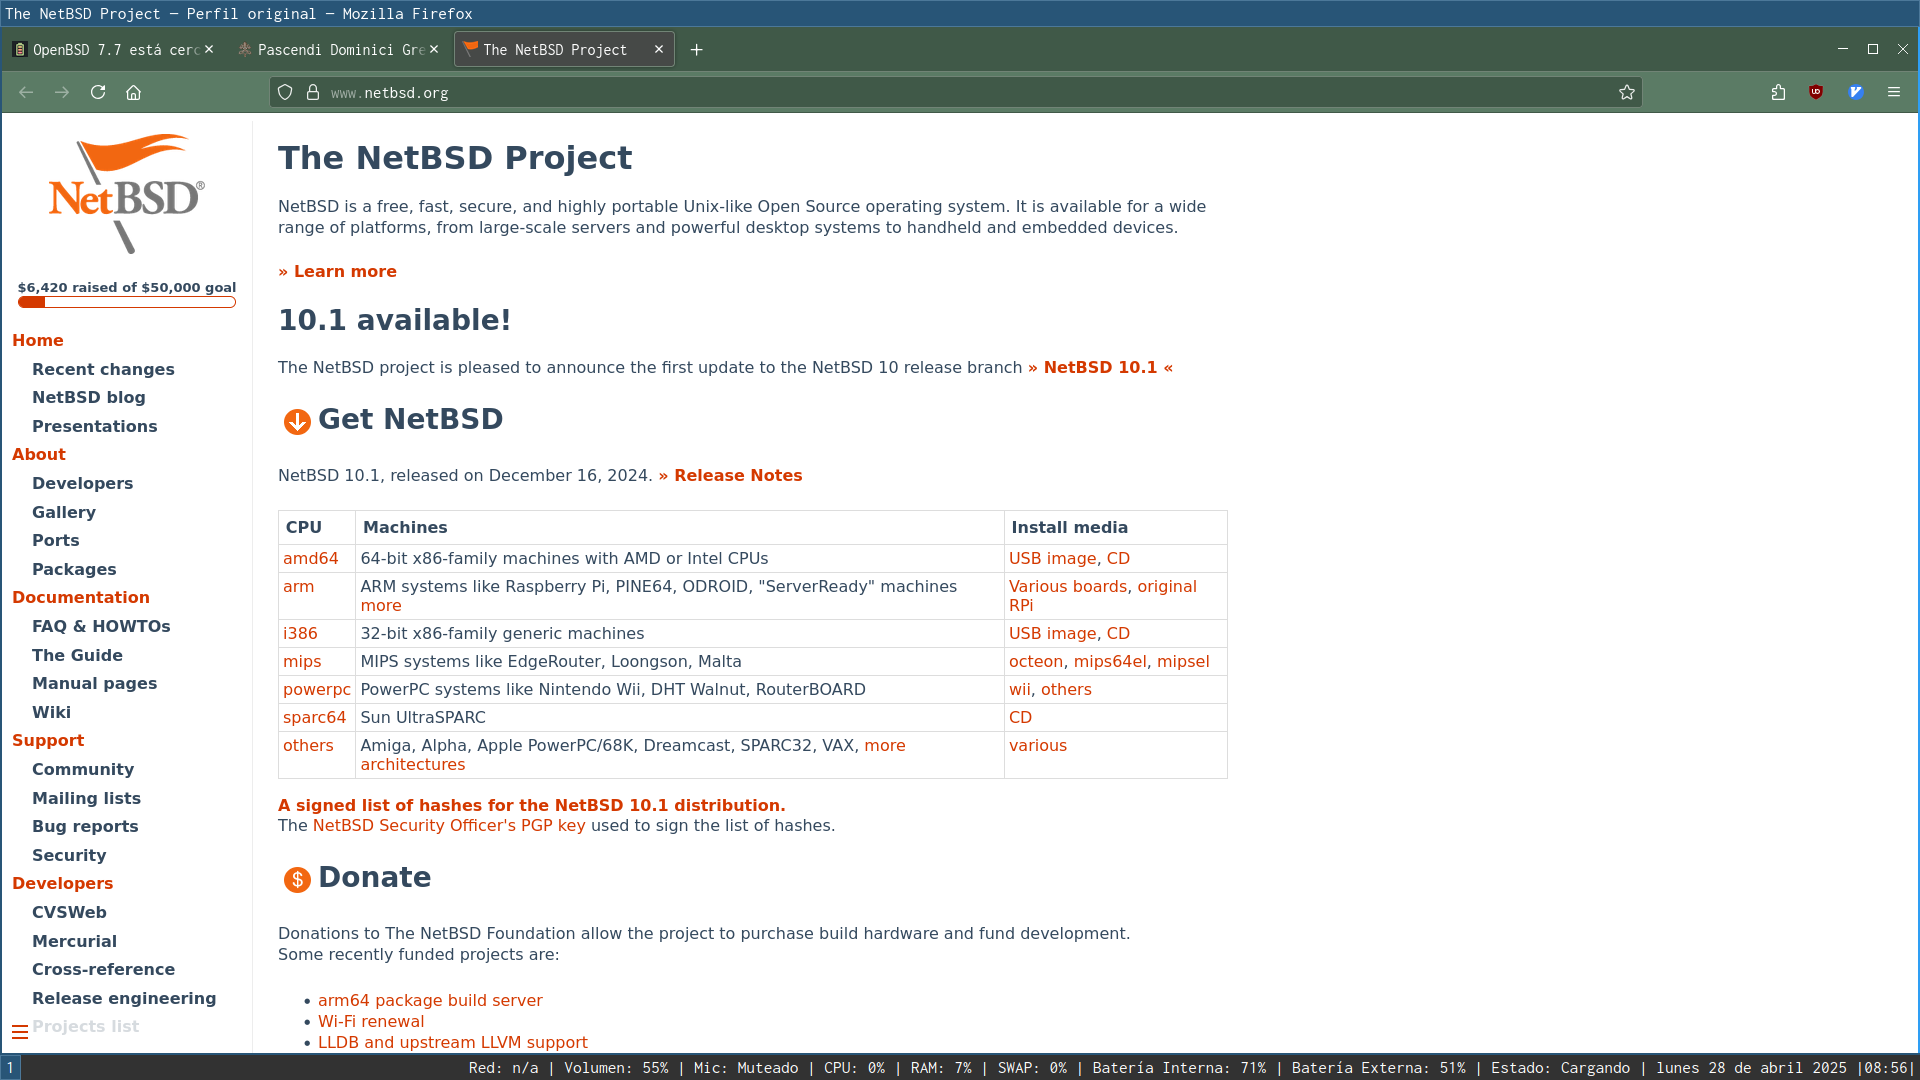Open the uBlock Origin extension
This screenshot has width=1920, height=1080.
click(1816, 92)
